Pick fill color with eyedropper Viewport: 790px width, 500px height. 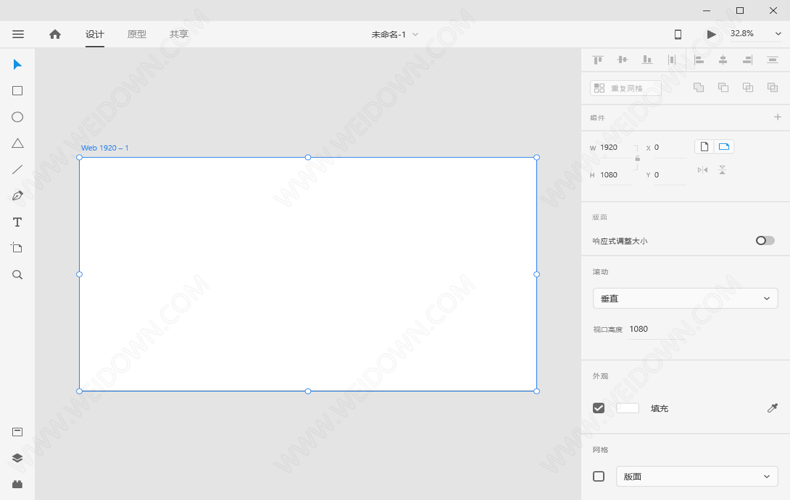(x=772, y=408)
